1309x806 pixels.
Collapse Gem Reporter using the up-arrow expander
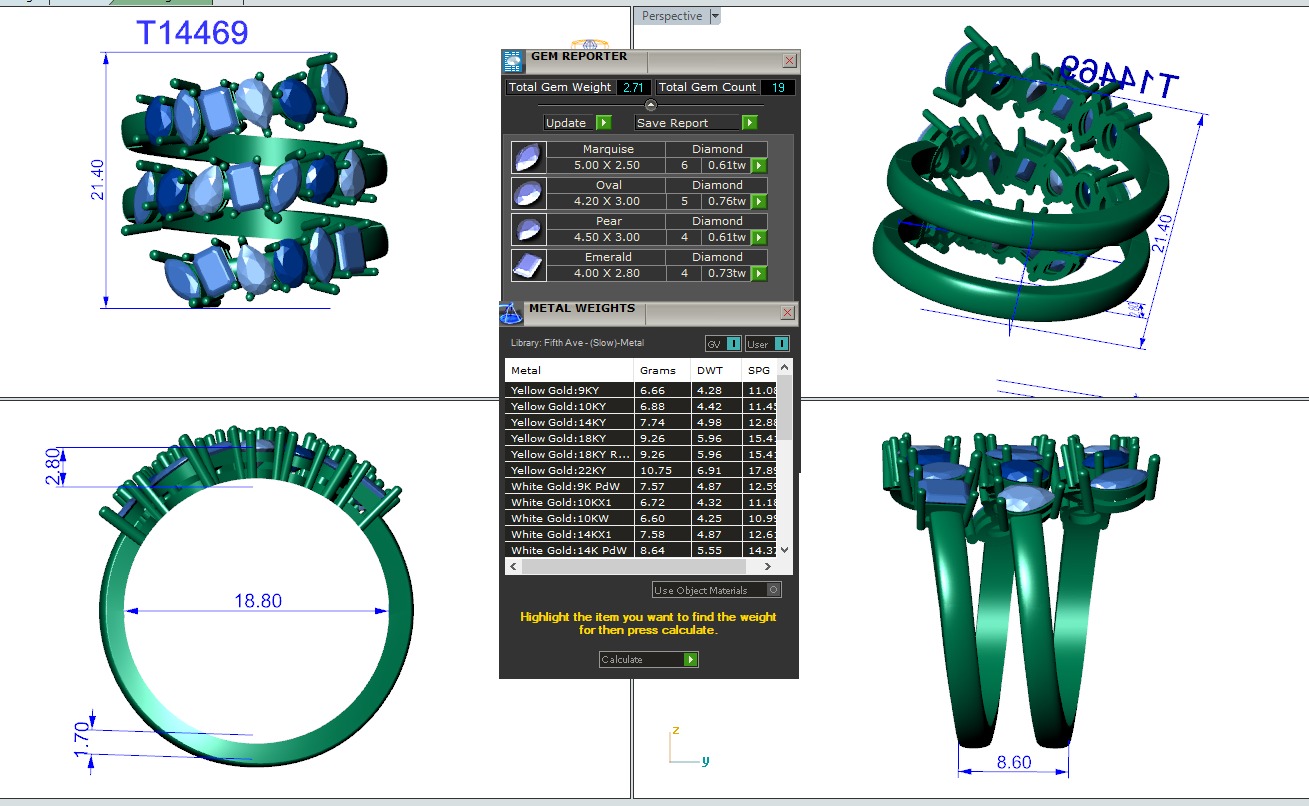[651, 105]
